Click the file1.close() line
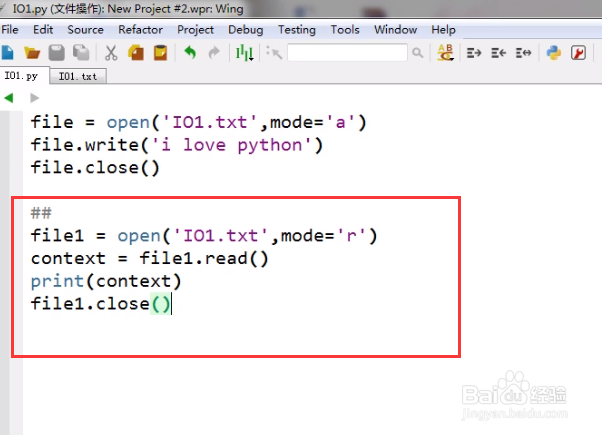Viewport: 602px width, 435px height. click(101, 304)
